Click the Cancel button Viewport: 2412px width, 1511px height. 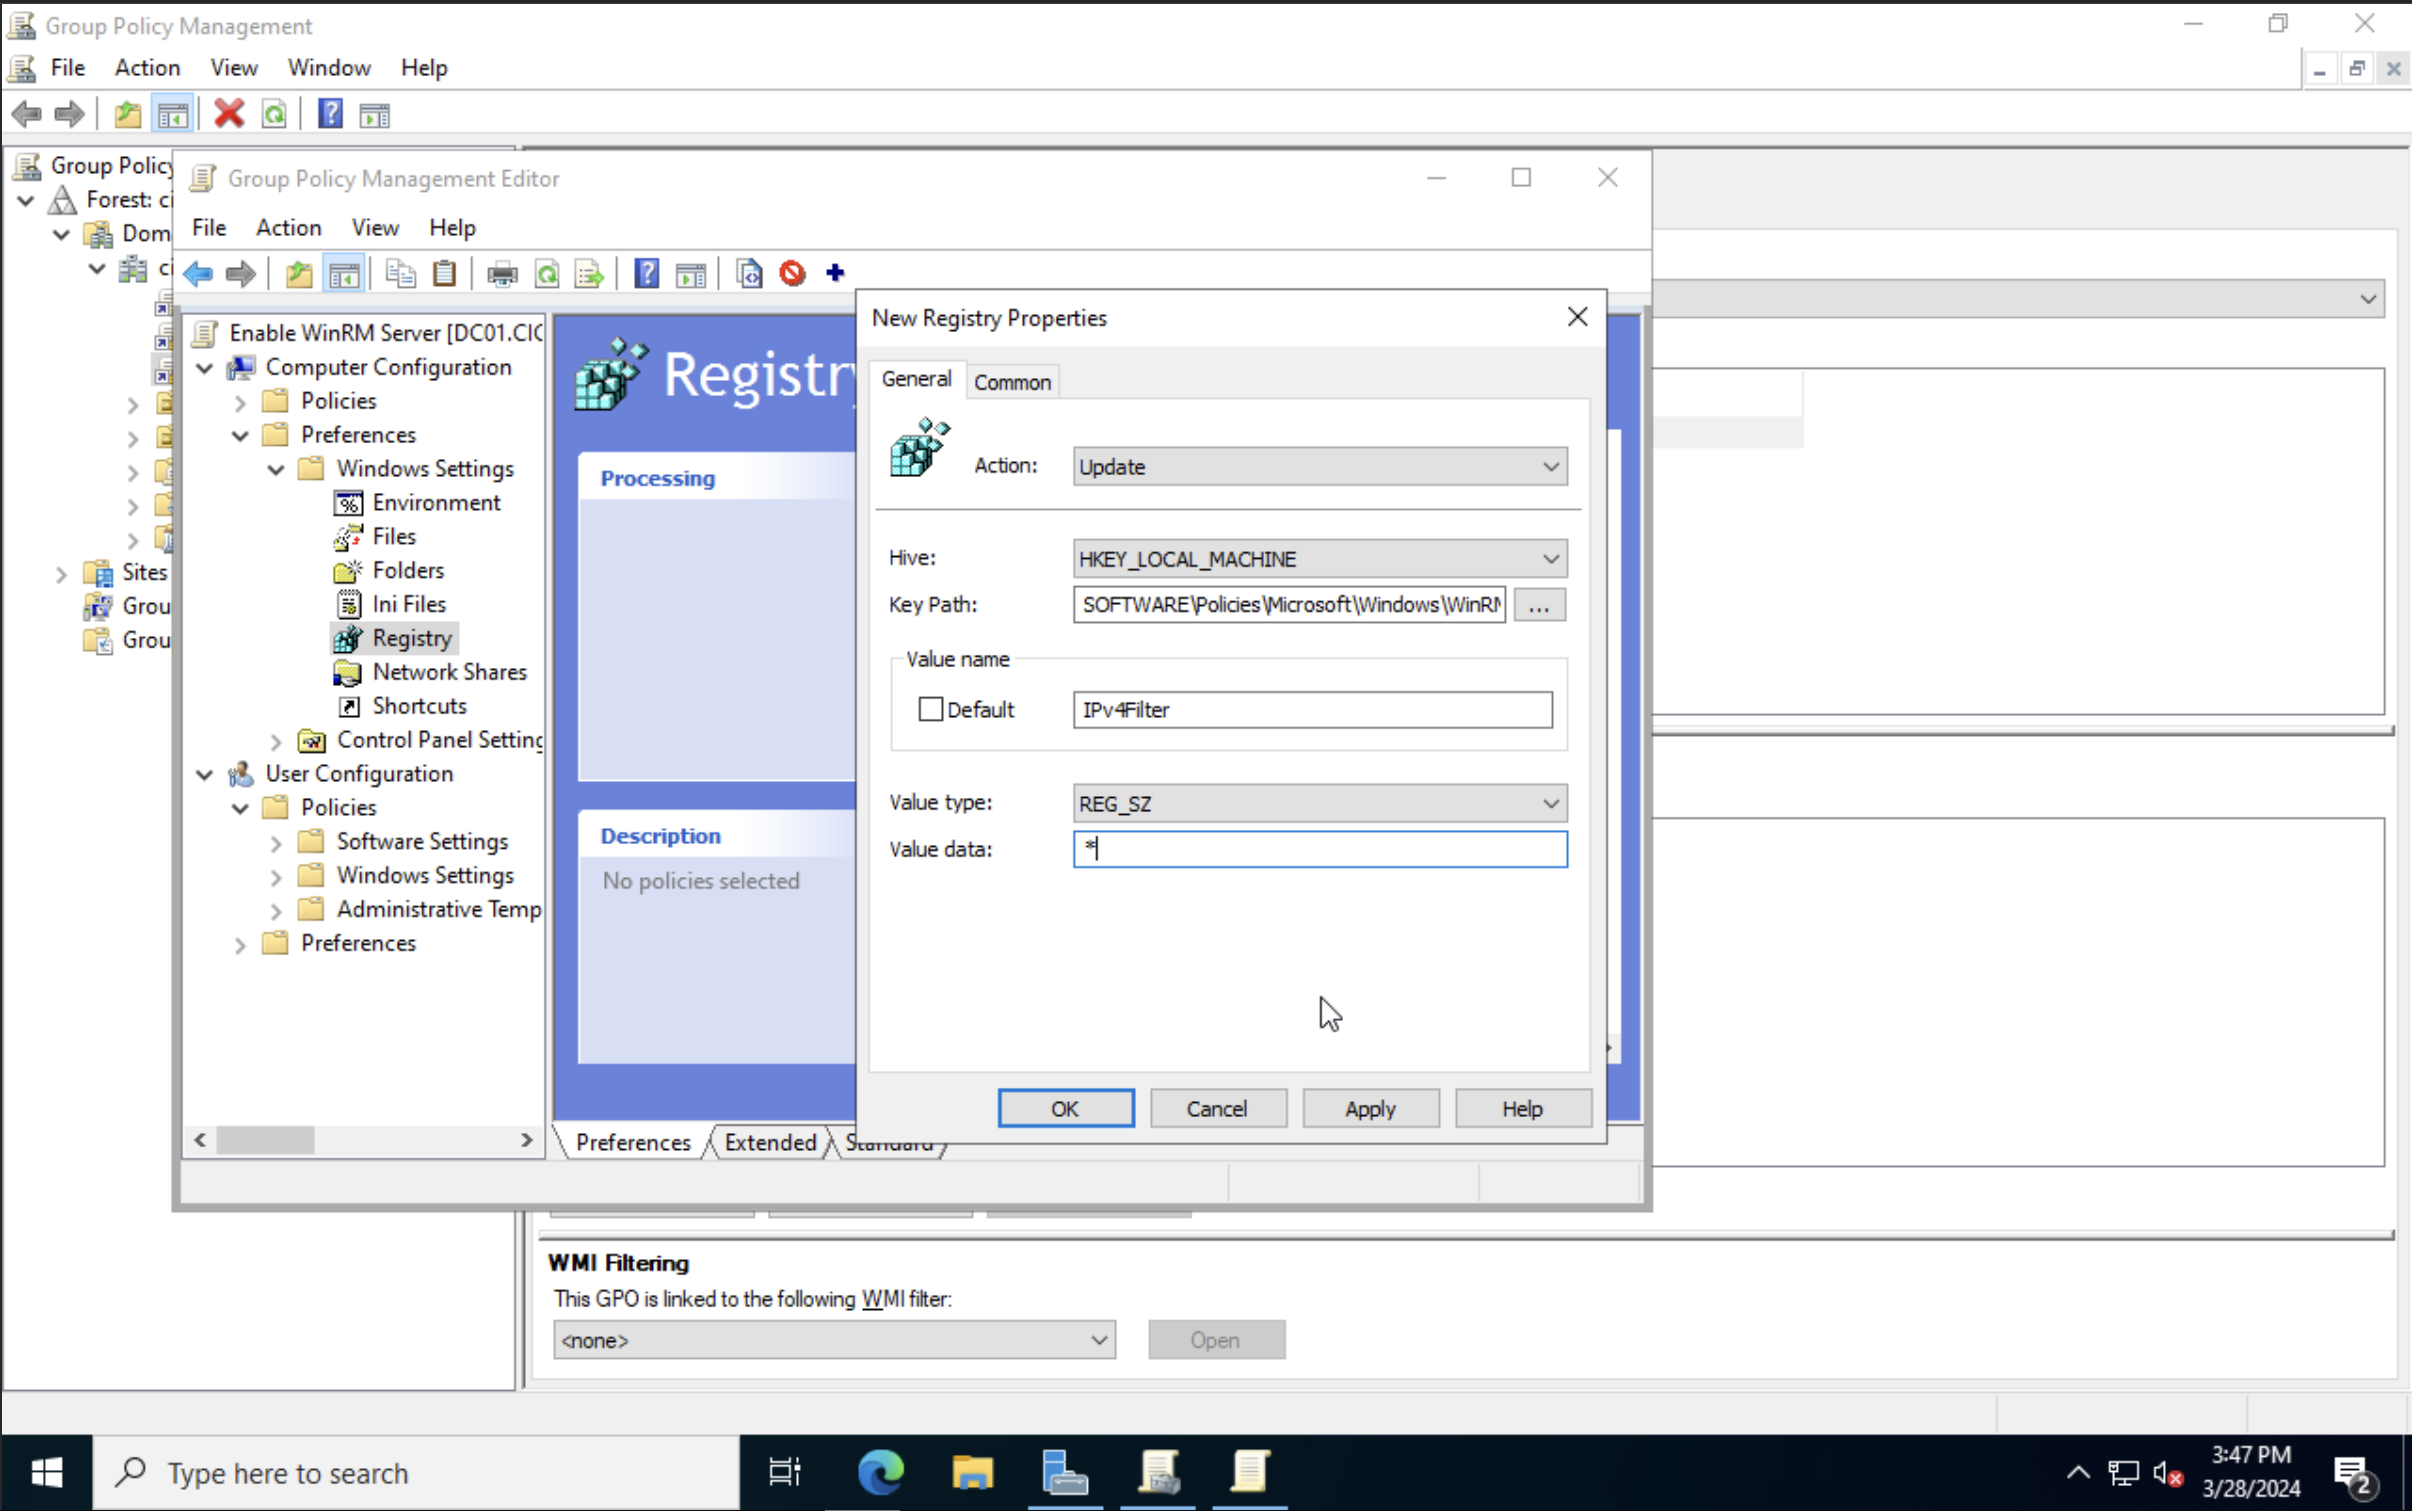pyautogui.click(x=1216, y=1108)
